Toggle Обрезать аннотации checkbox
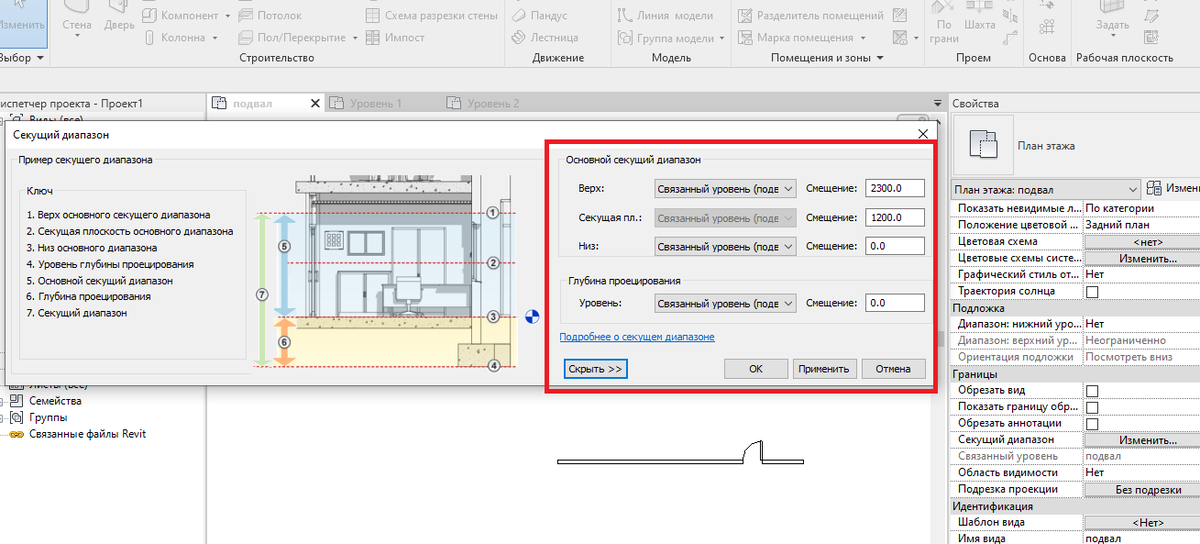Image resolution: width=1200 pixels, height=544 pixels. coord(1092,424)
